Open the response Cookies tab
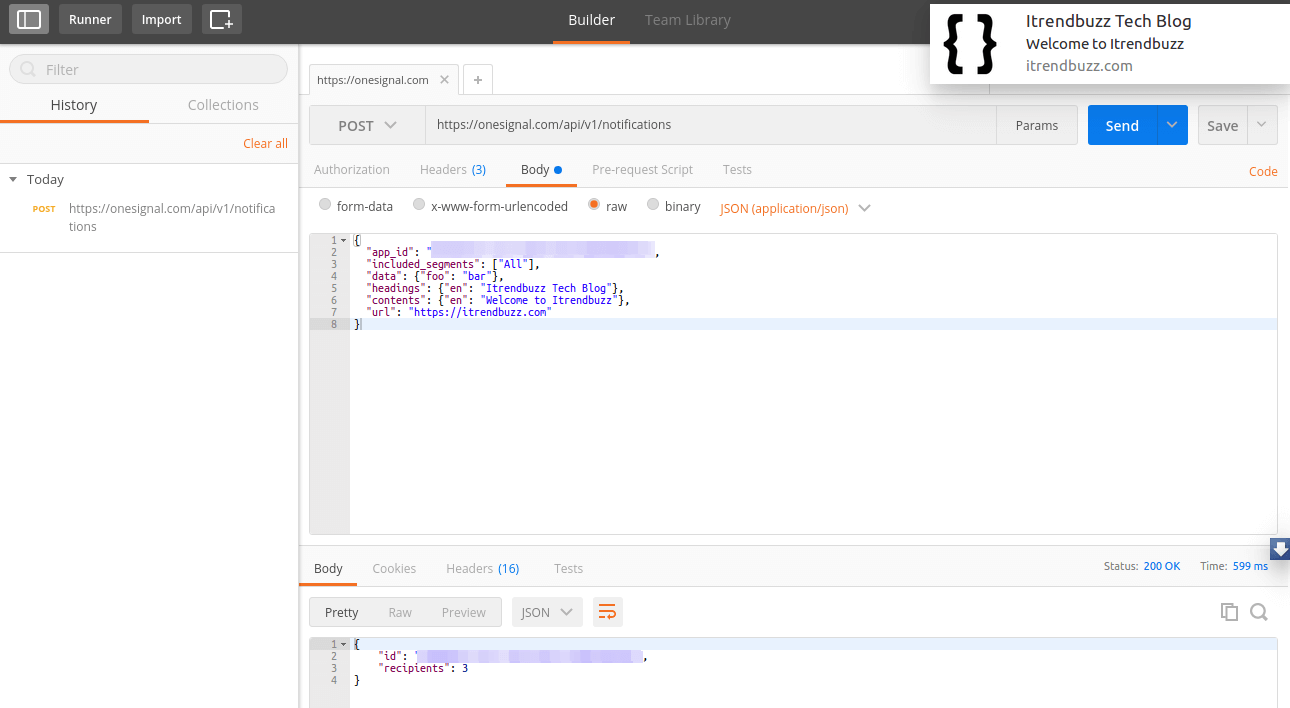This screenshot has height=708, width=1290. pos(394,568)
